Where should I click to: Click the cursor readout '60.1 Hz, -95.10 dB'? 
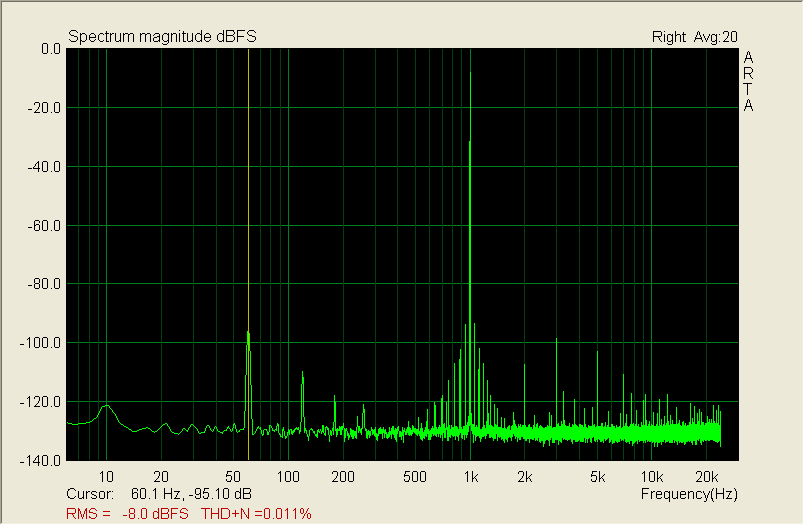[x=191, y=494]
